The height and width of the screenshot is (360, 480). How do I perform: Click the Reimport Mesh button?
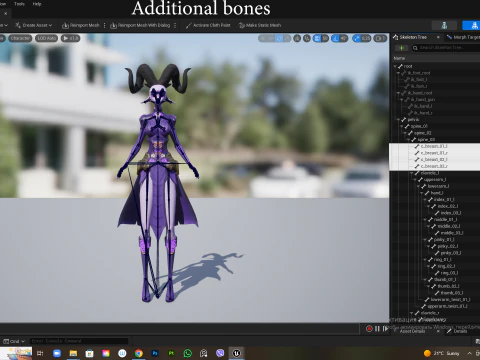[x=81, y=25]
